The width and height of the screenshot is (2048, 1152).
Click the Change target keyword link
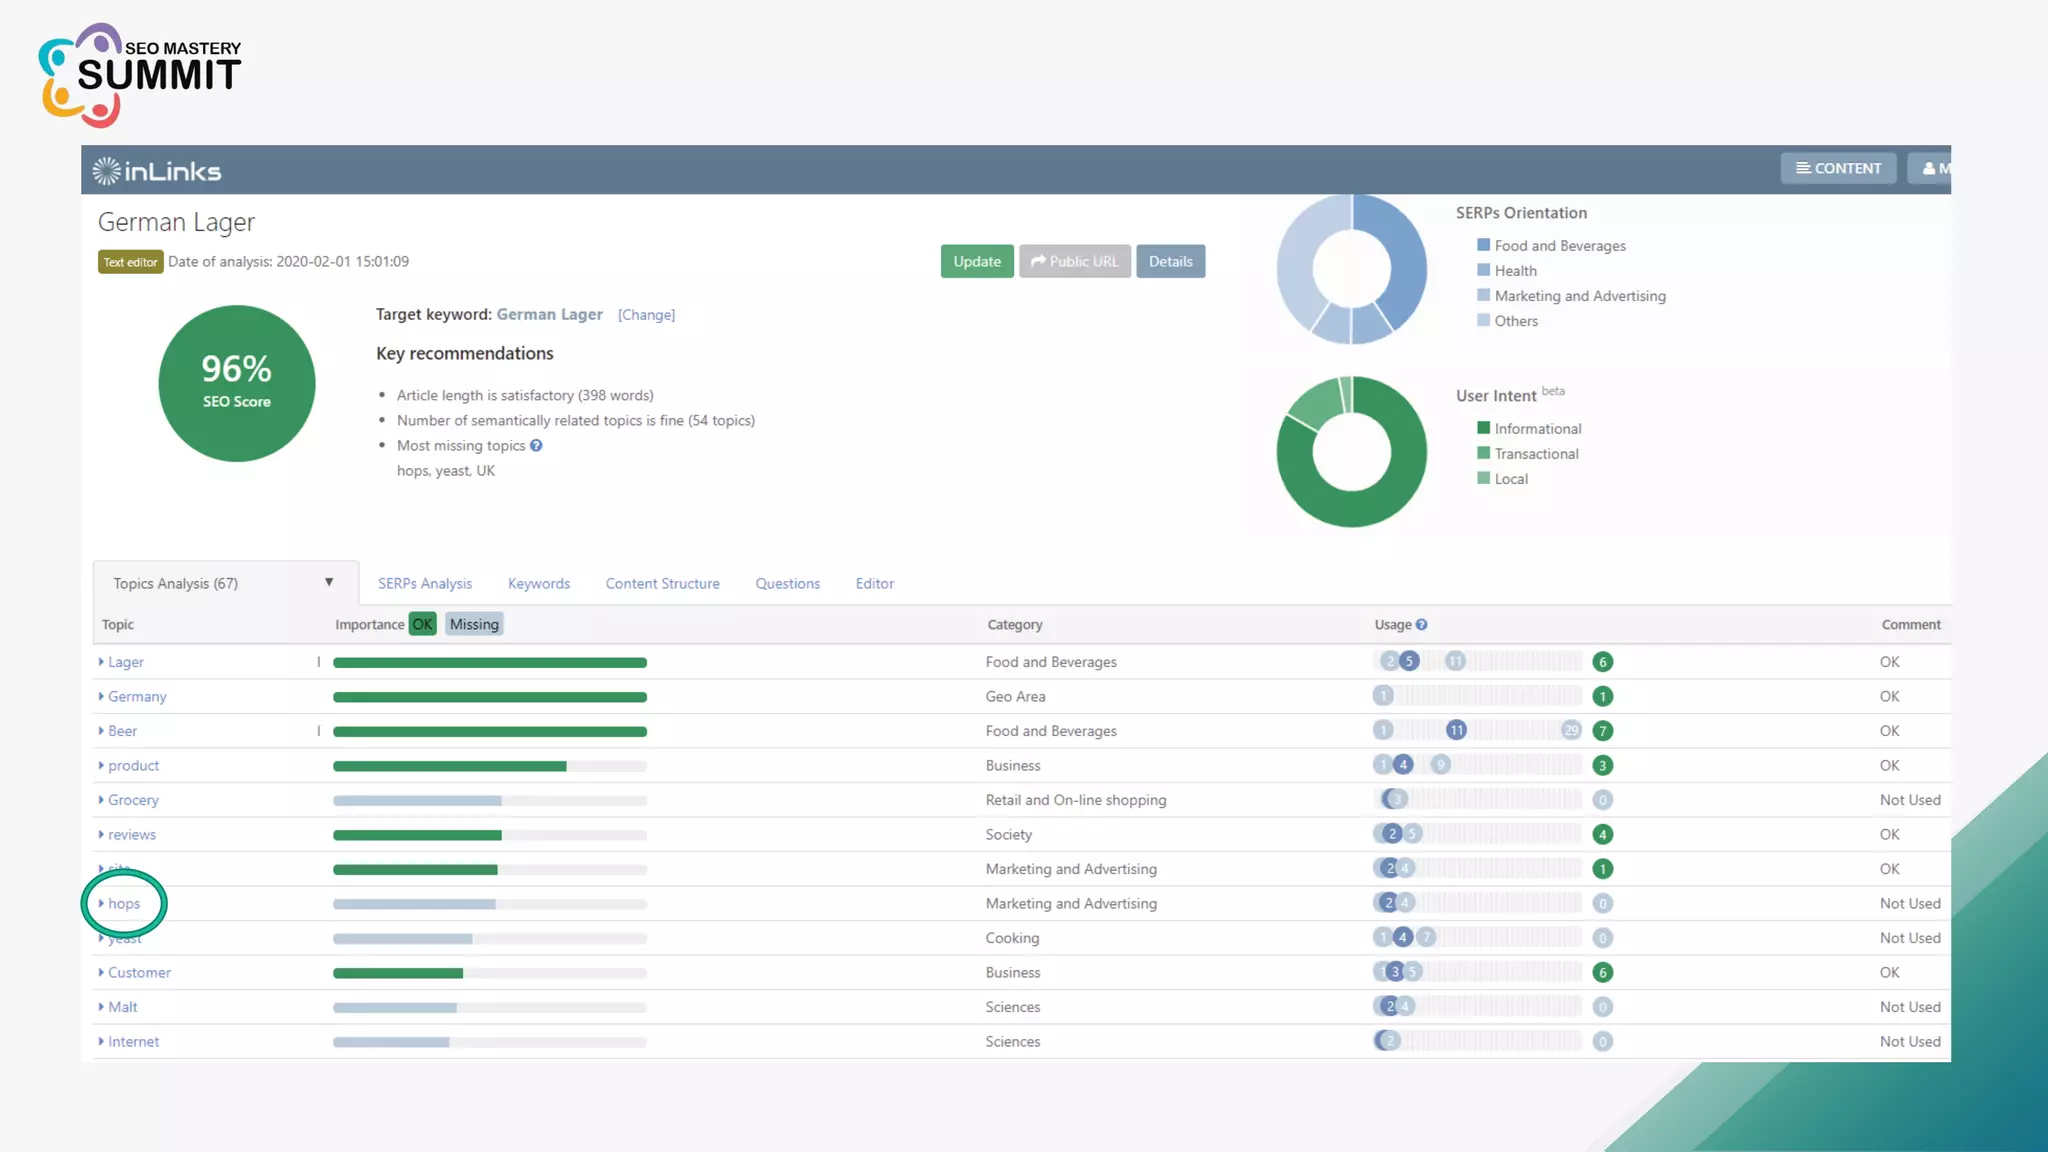(x=646, y=315)
